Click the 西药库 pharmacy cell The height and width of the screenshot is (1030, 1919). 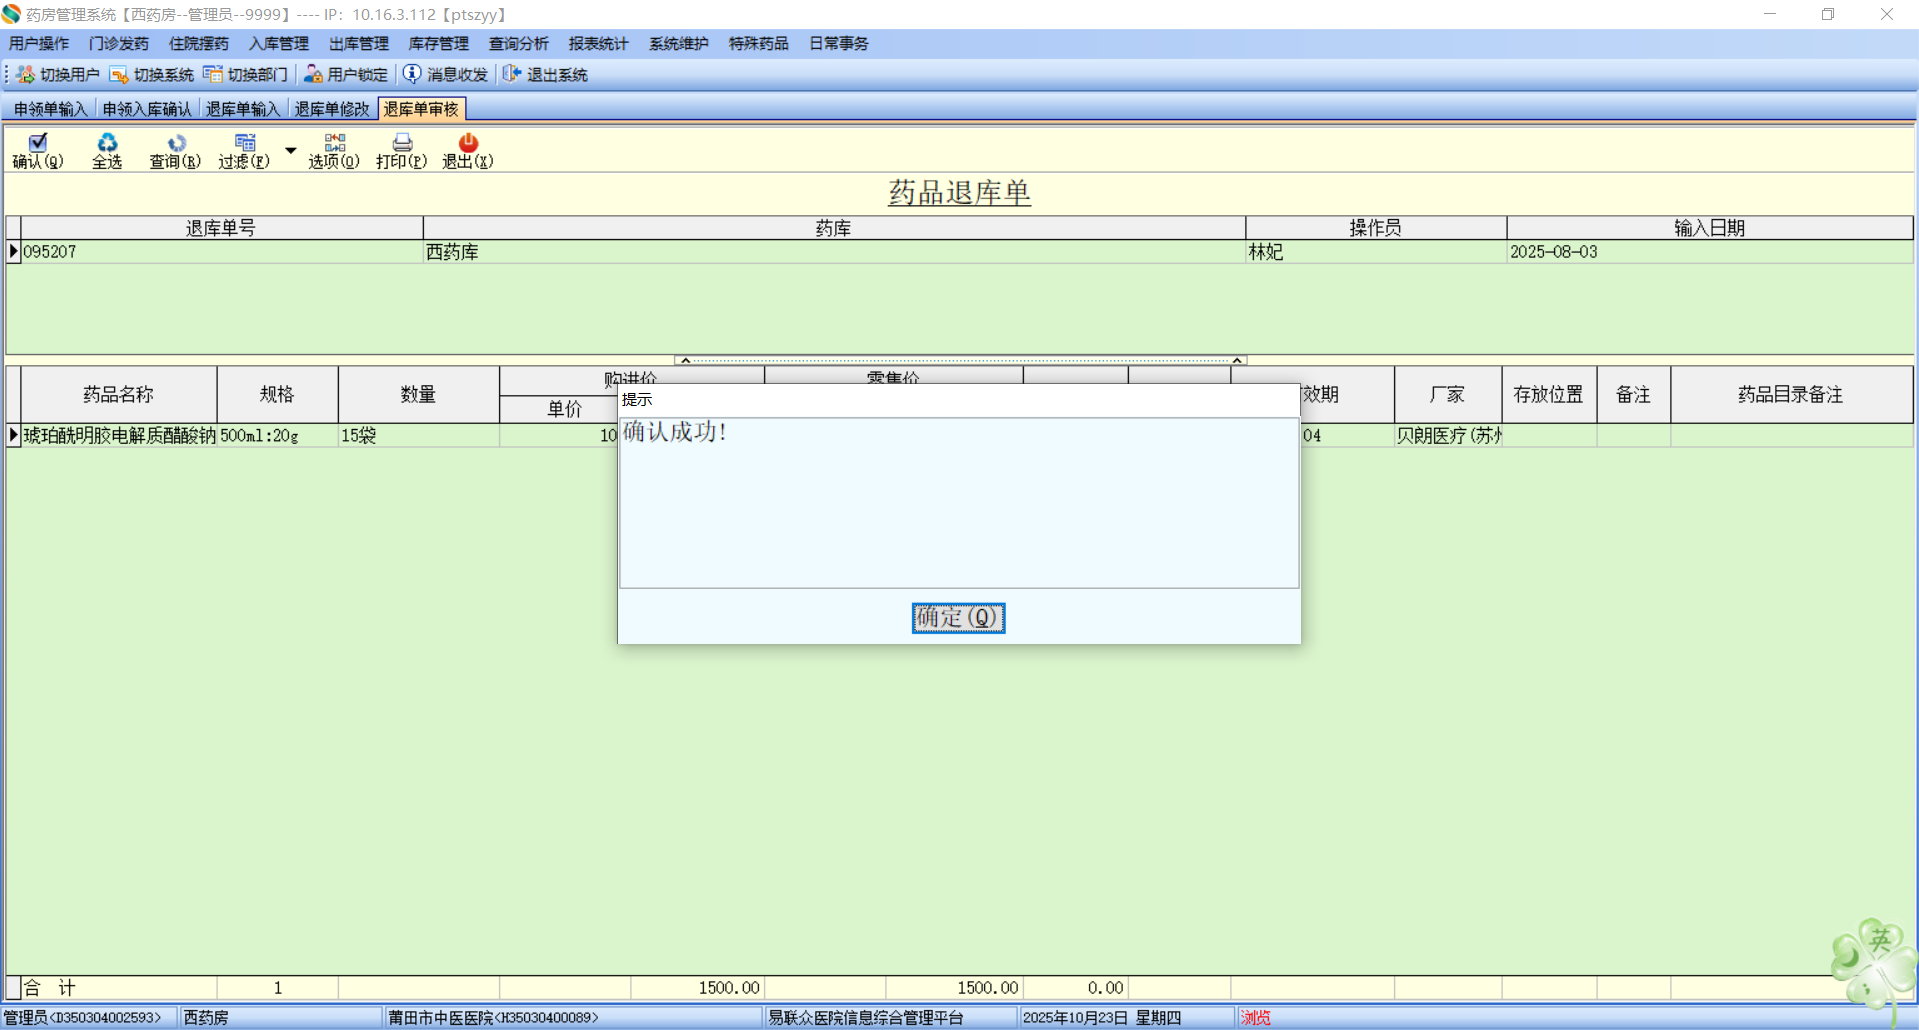click(834, 252)
